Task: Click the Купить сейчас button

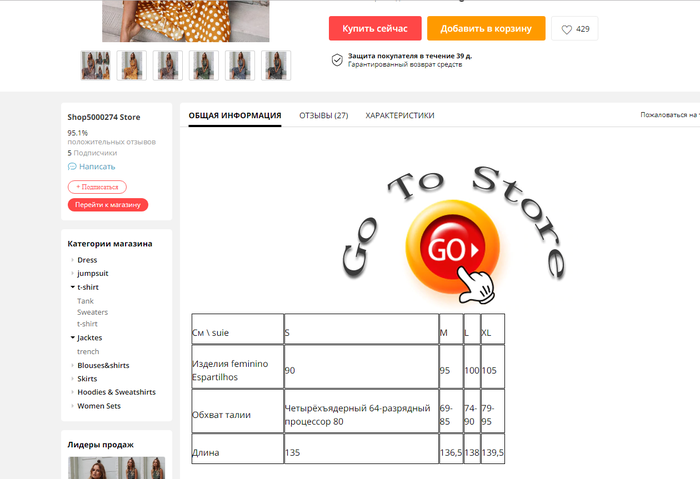Action: pyautogui.click(x=375, y=29)
